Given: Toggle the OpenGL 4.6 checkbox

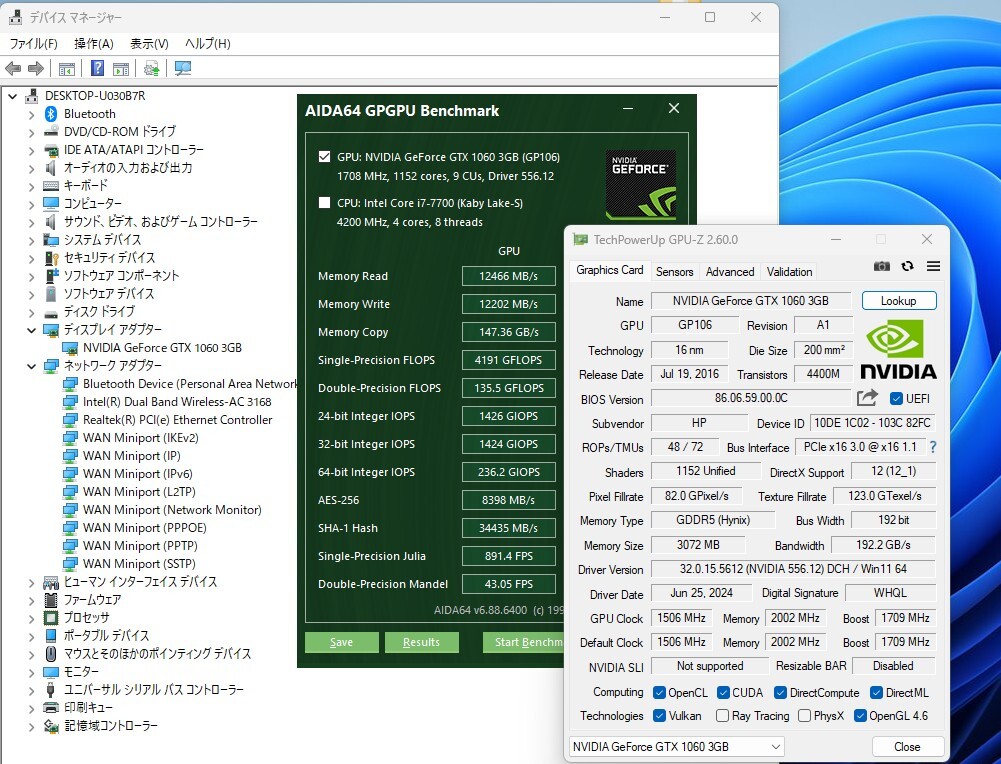Looking at the screenshot, I should [x=860, y=715].
